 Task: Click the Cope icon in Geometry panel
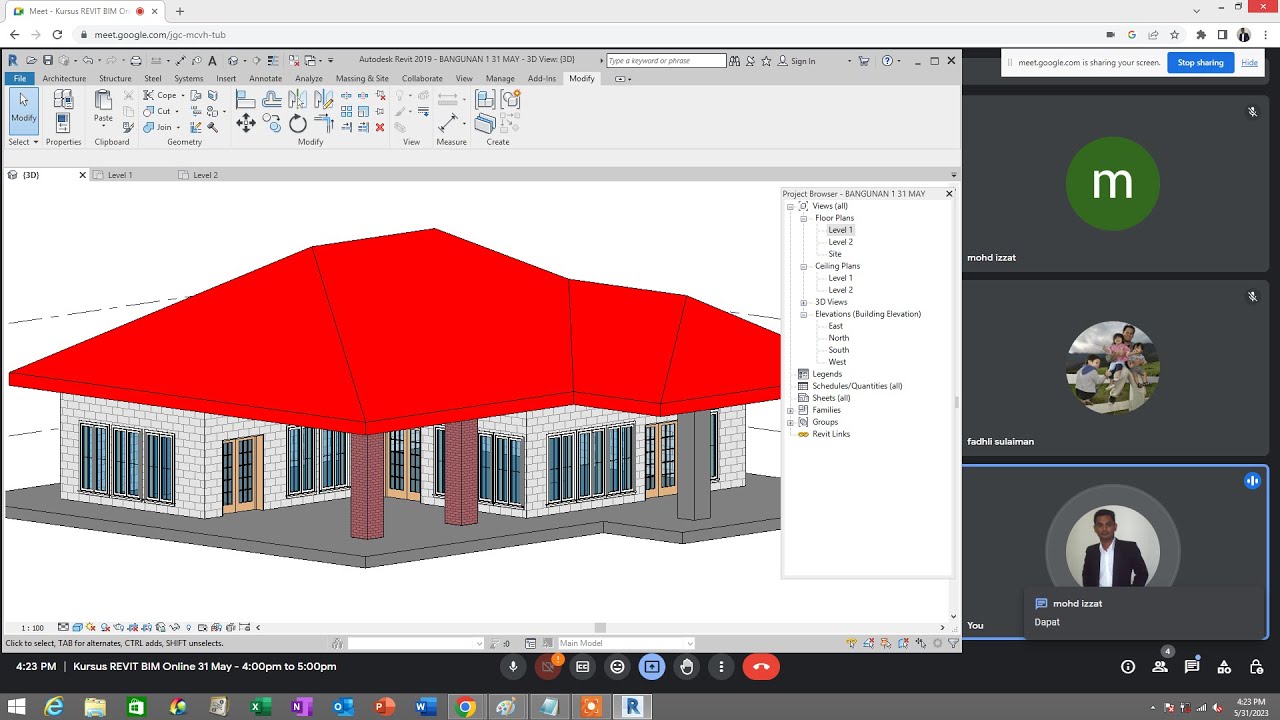click(148, 95)
